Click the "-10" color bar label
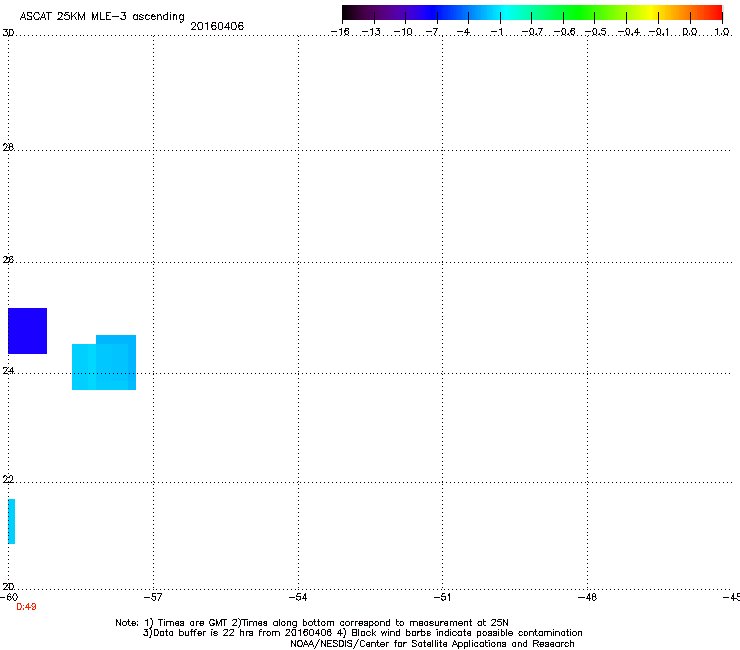The height and width of the screenshot is (650, 740). coord(403,32)
